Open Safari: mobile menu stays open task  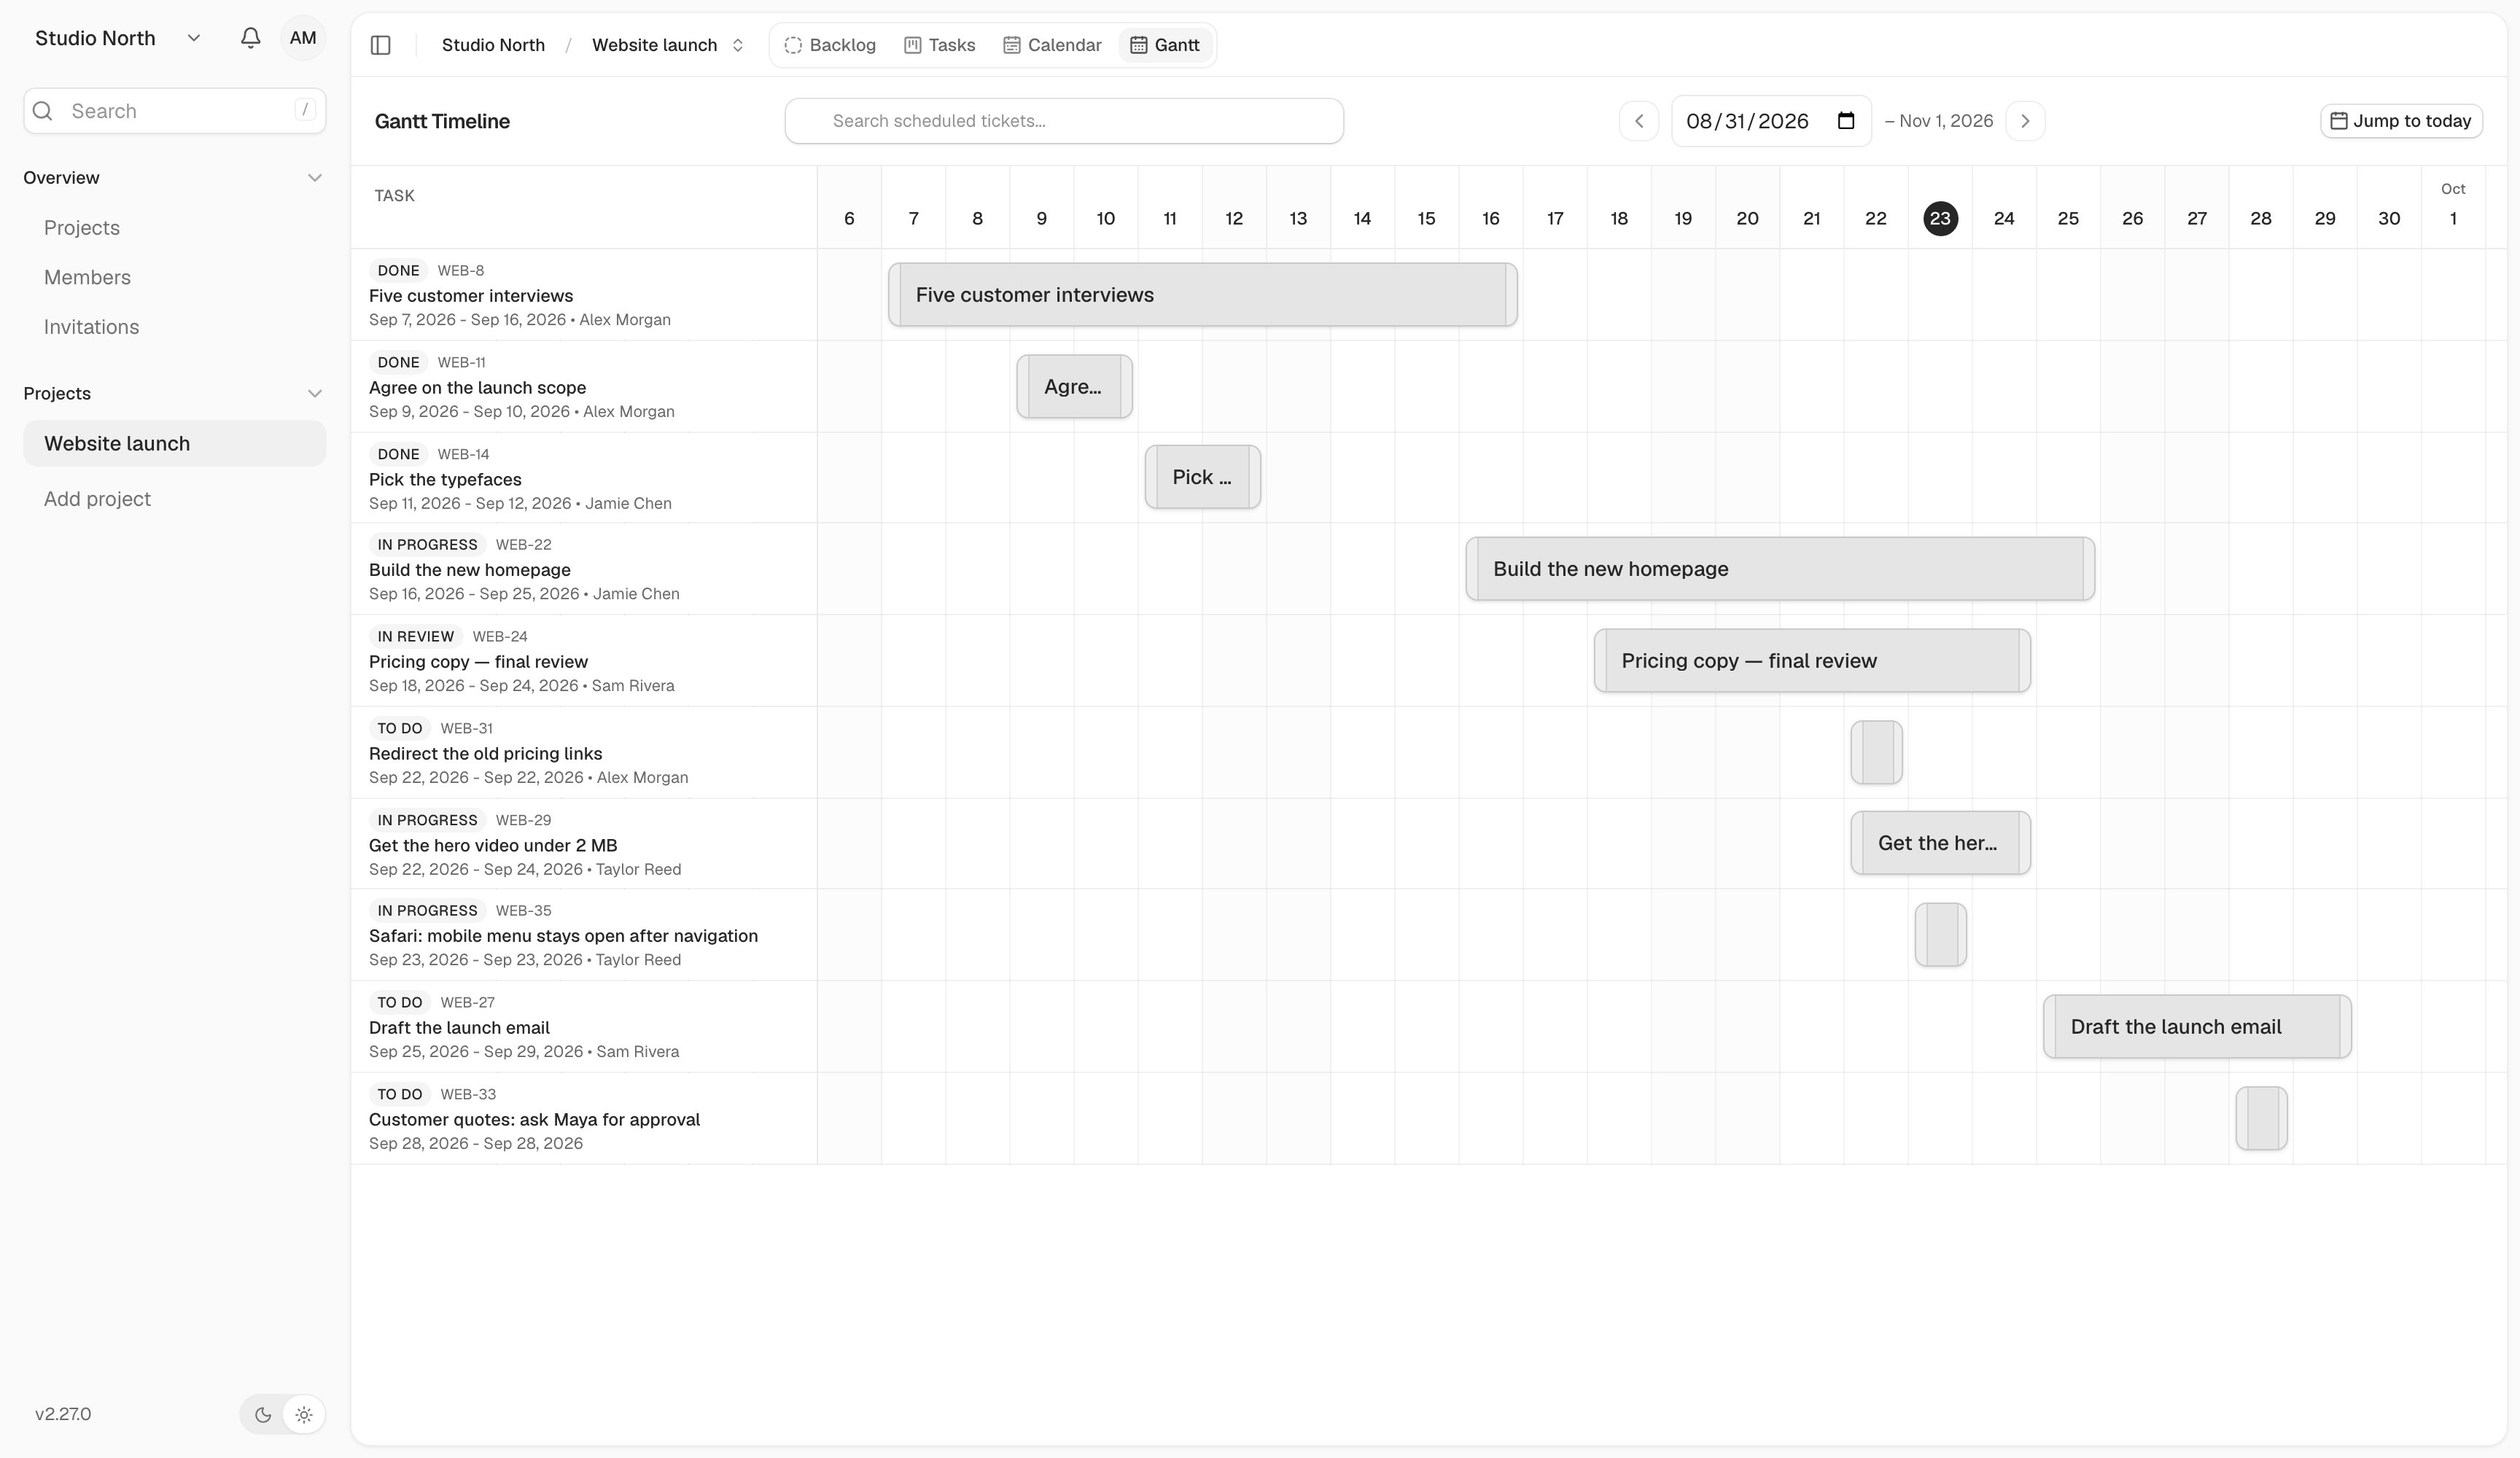point(563,936)
